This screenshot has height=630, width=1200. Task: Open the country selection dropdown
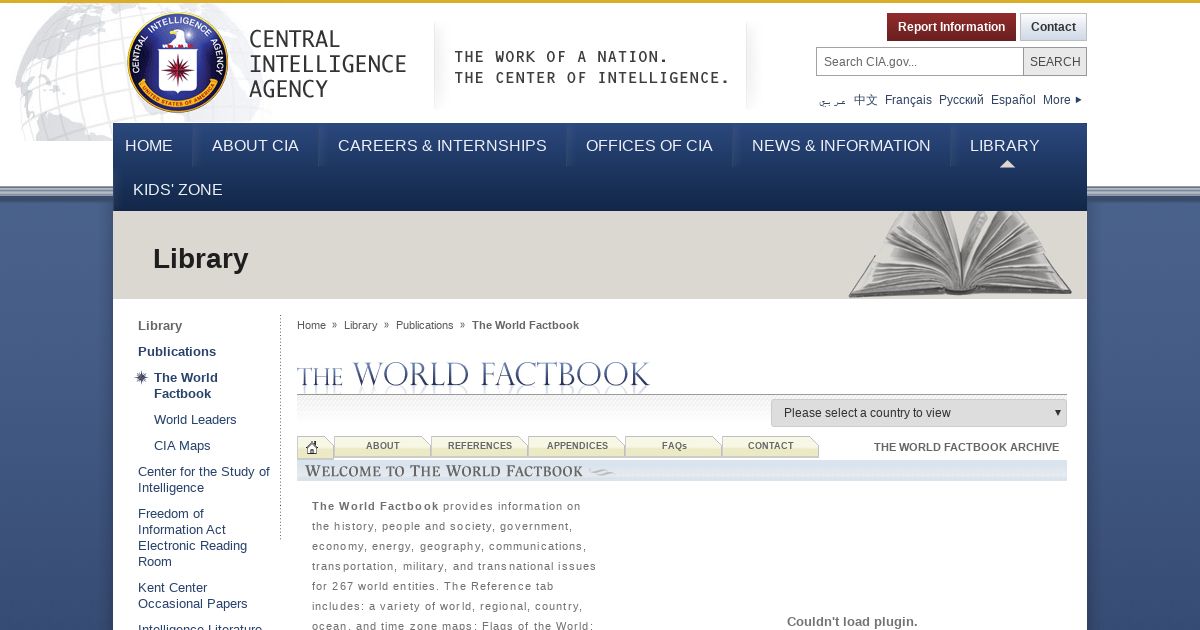point(919,413)
